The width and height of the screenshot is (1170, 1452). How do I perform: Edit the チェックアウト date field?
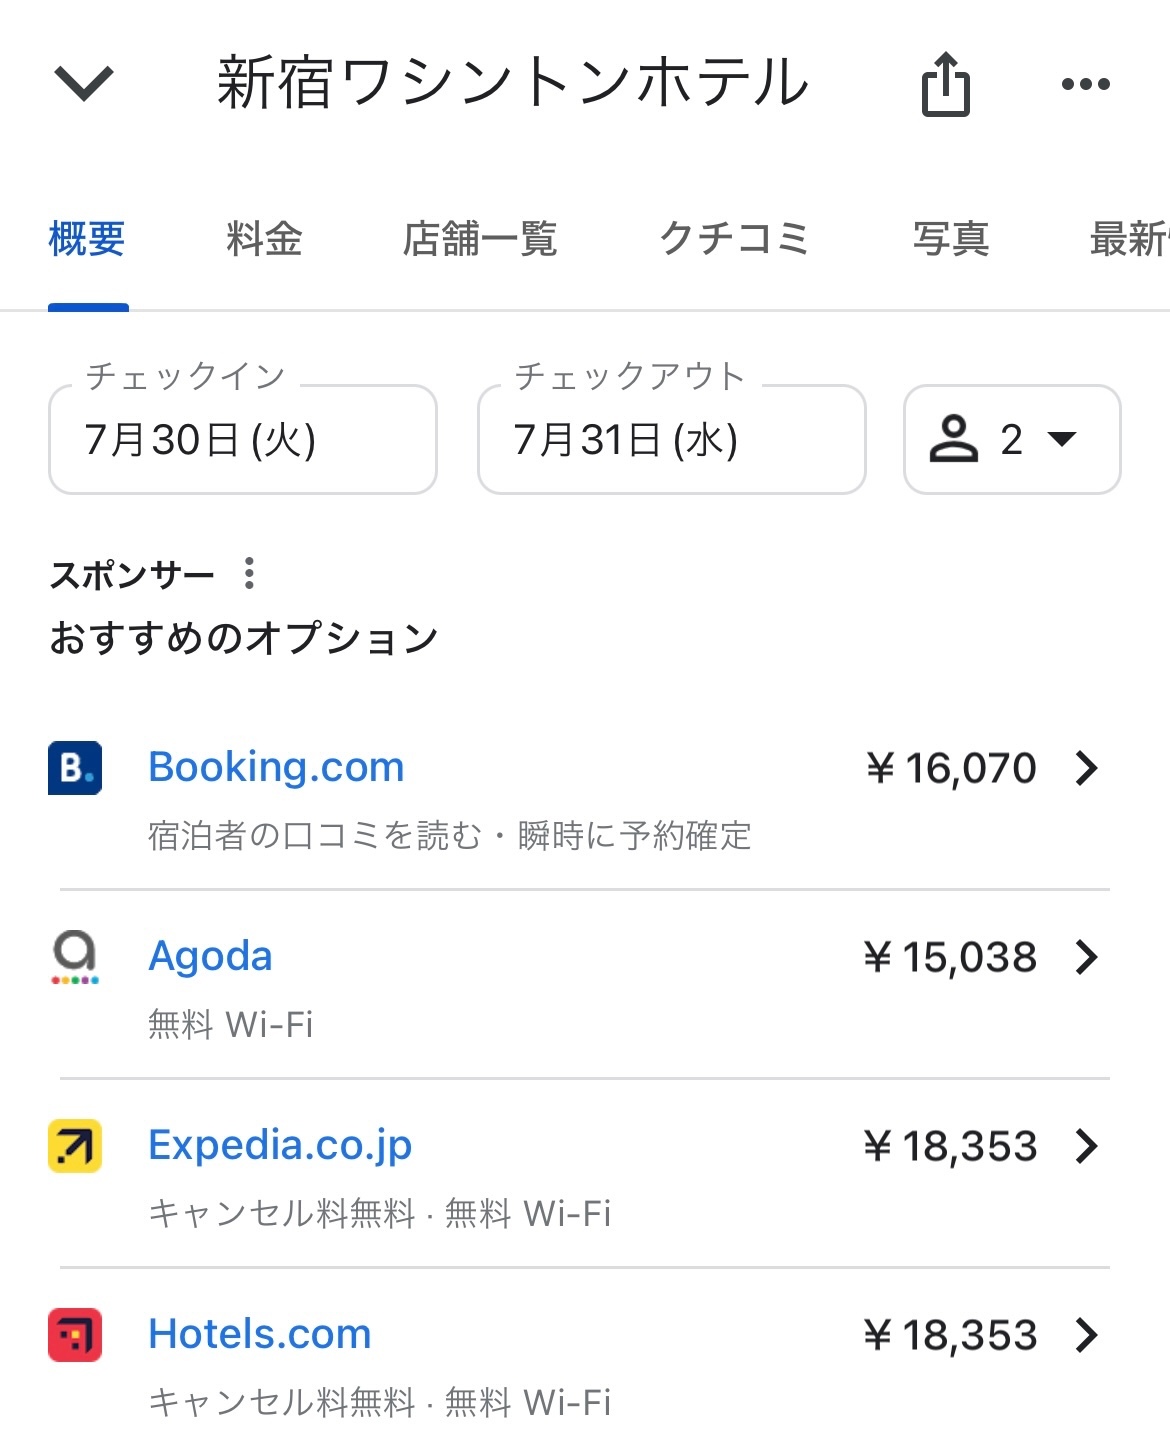point(671,440)
